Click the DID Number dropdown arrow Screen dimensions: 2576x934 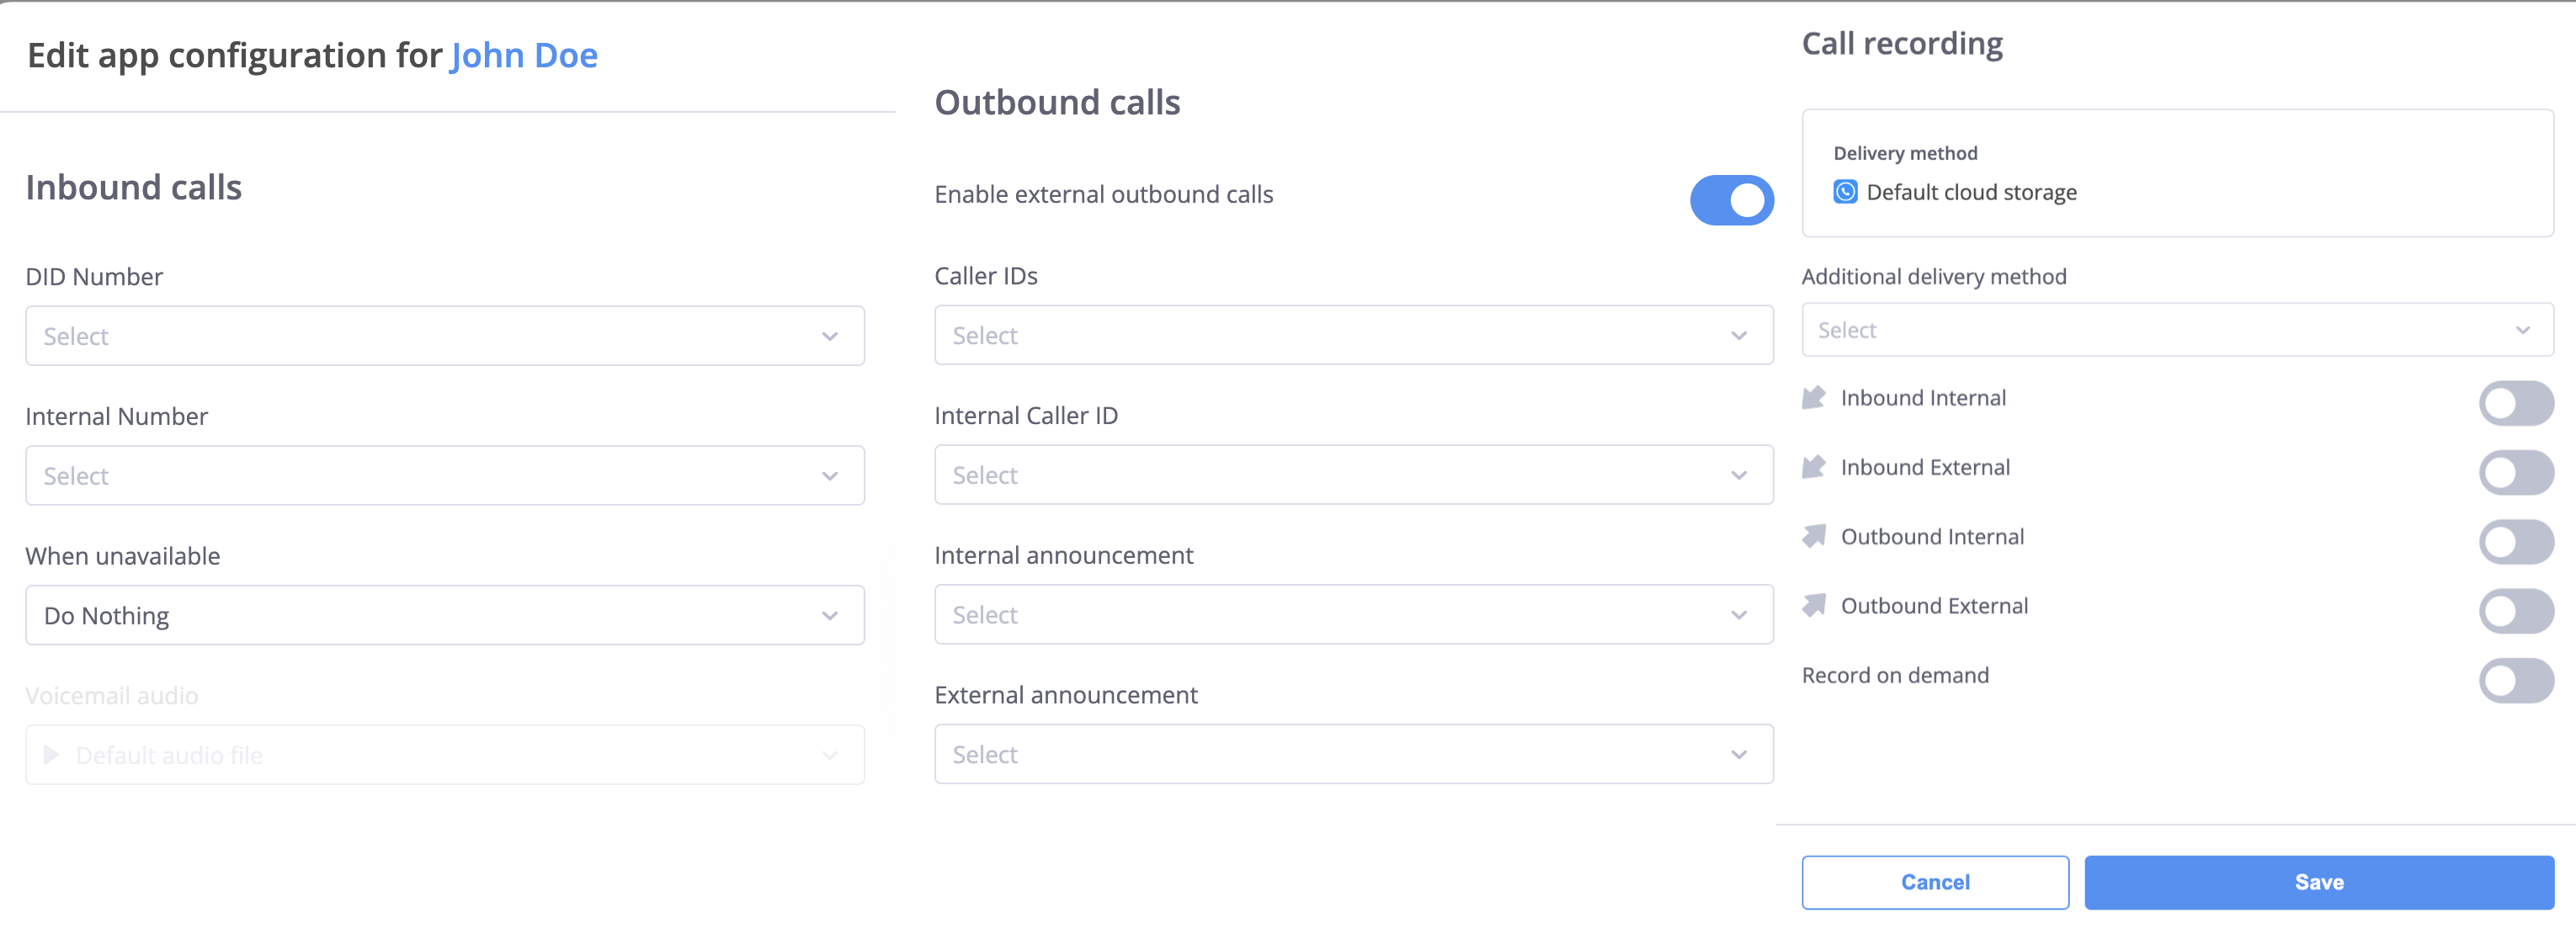pyautogui.click(x=831, y=337)
